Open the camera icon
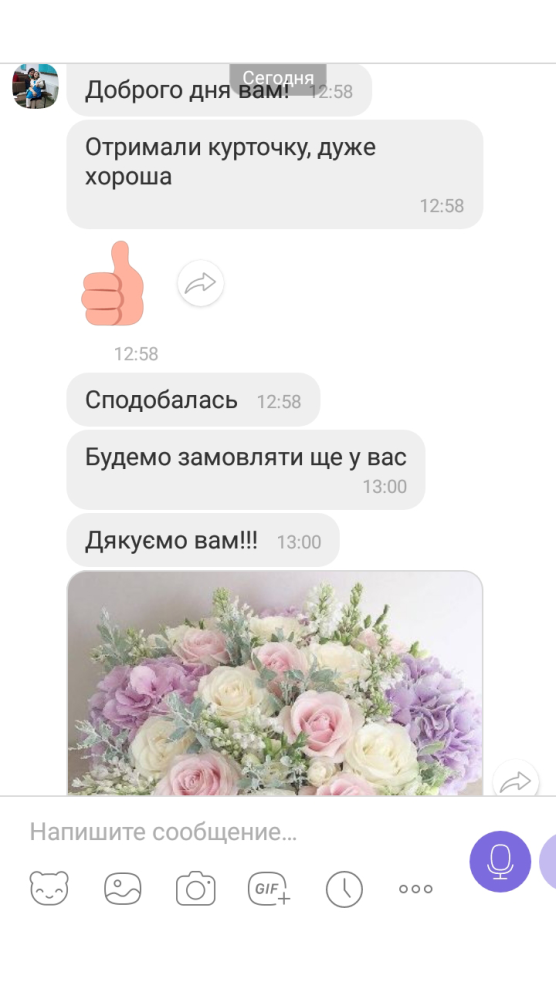This screenshot has width=556, height=990. tap(196, 888)
